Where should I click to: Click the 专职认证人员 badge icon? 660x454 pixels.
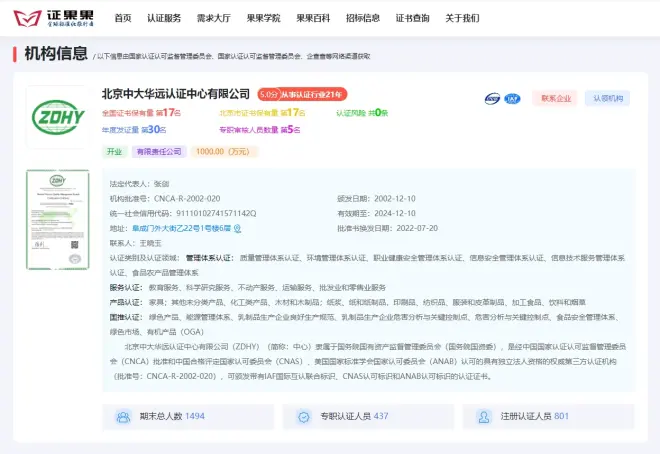(303, 417)
